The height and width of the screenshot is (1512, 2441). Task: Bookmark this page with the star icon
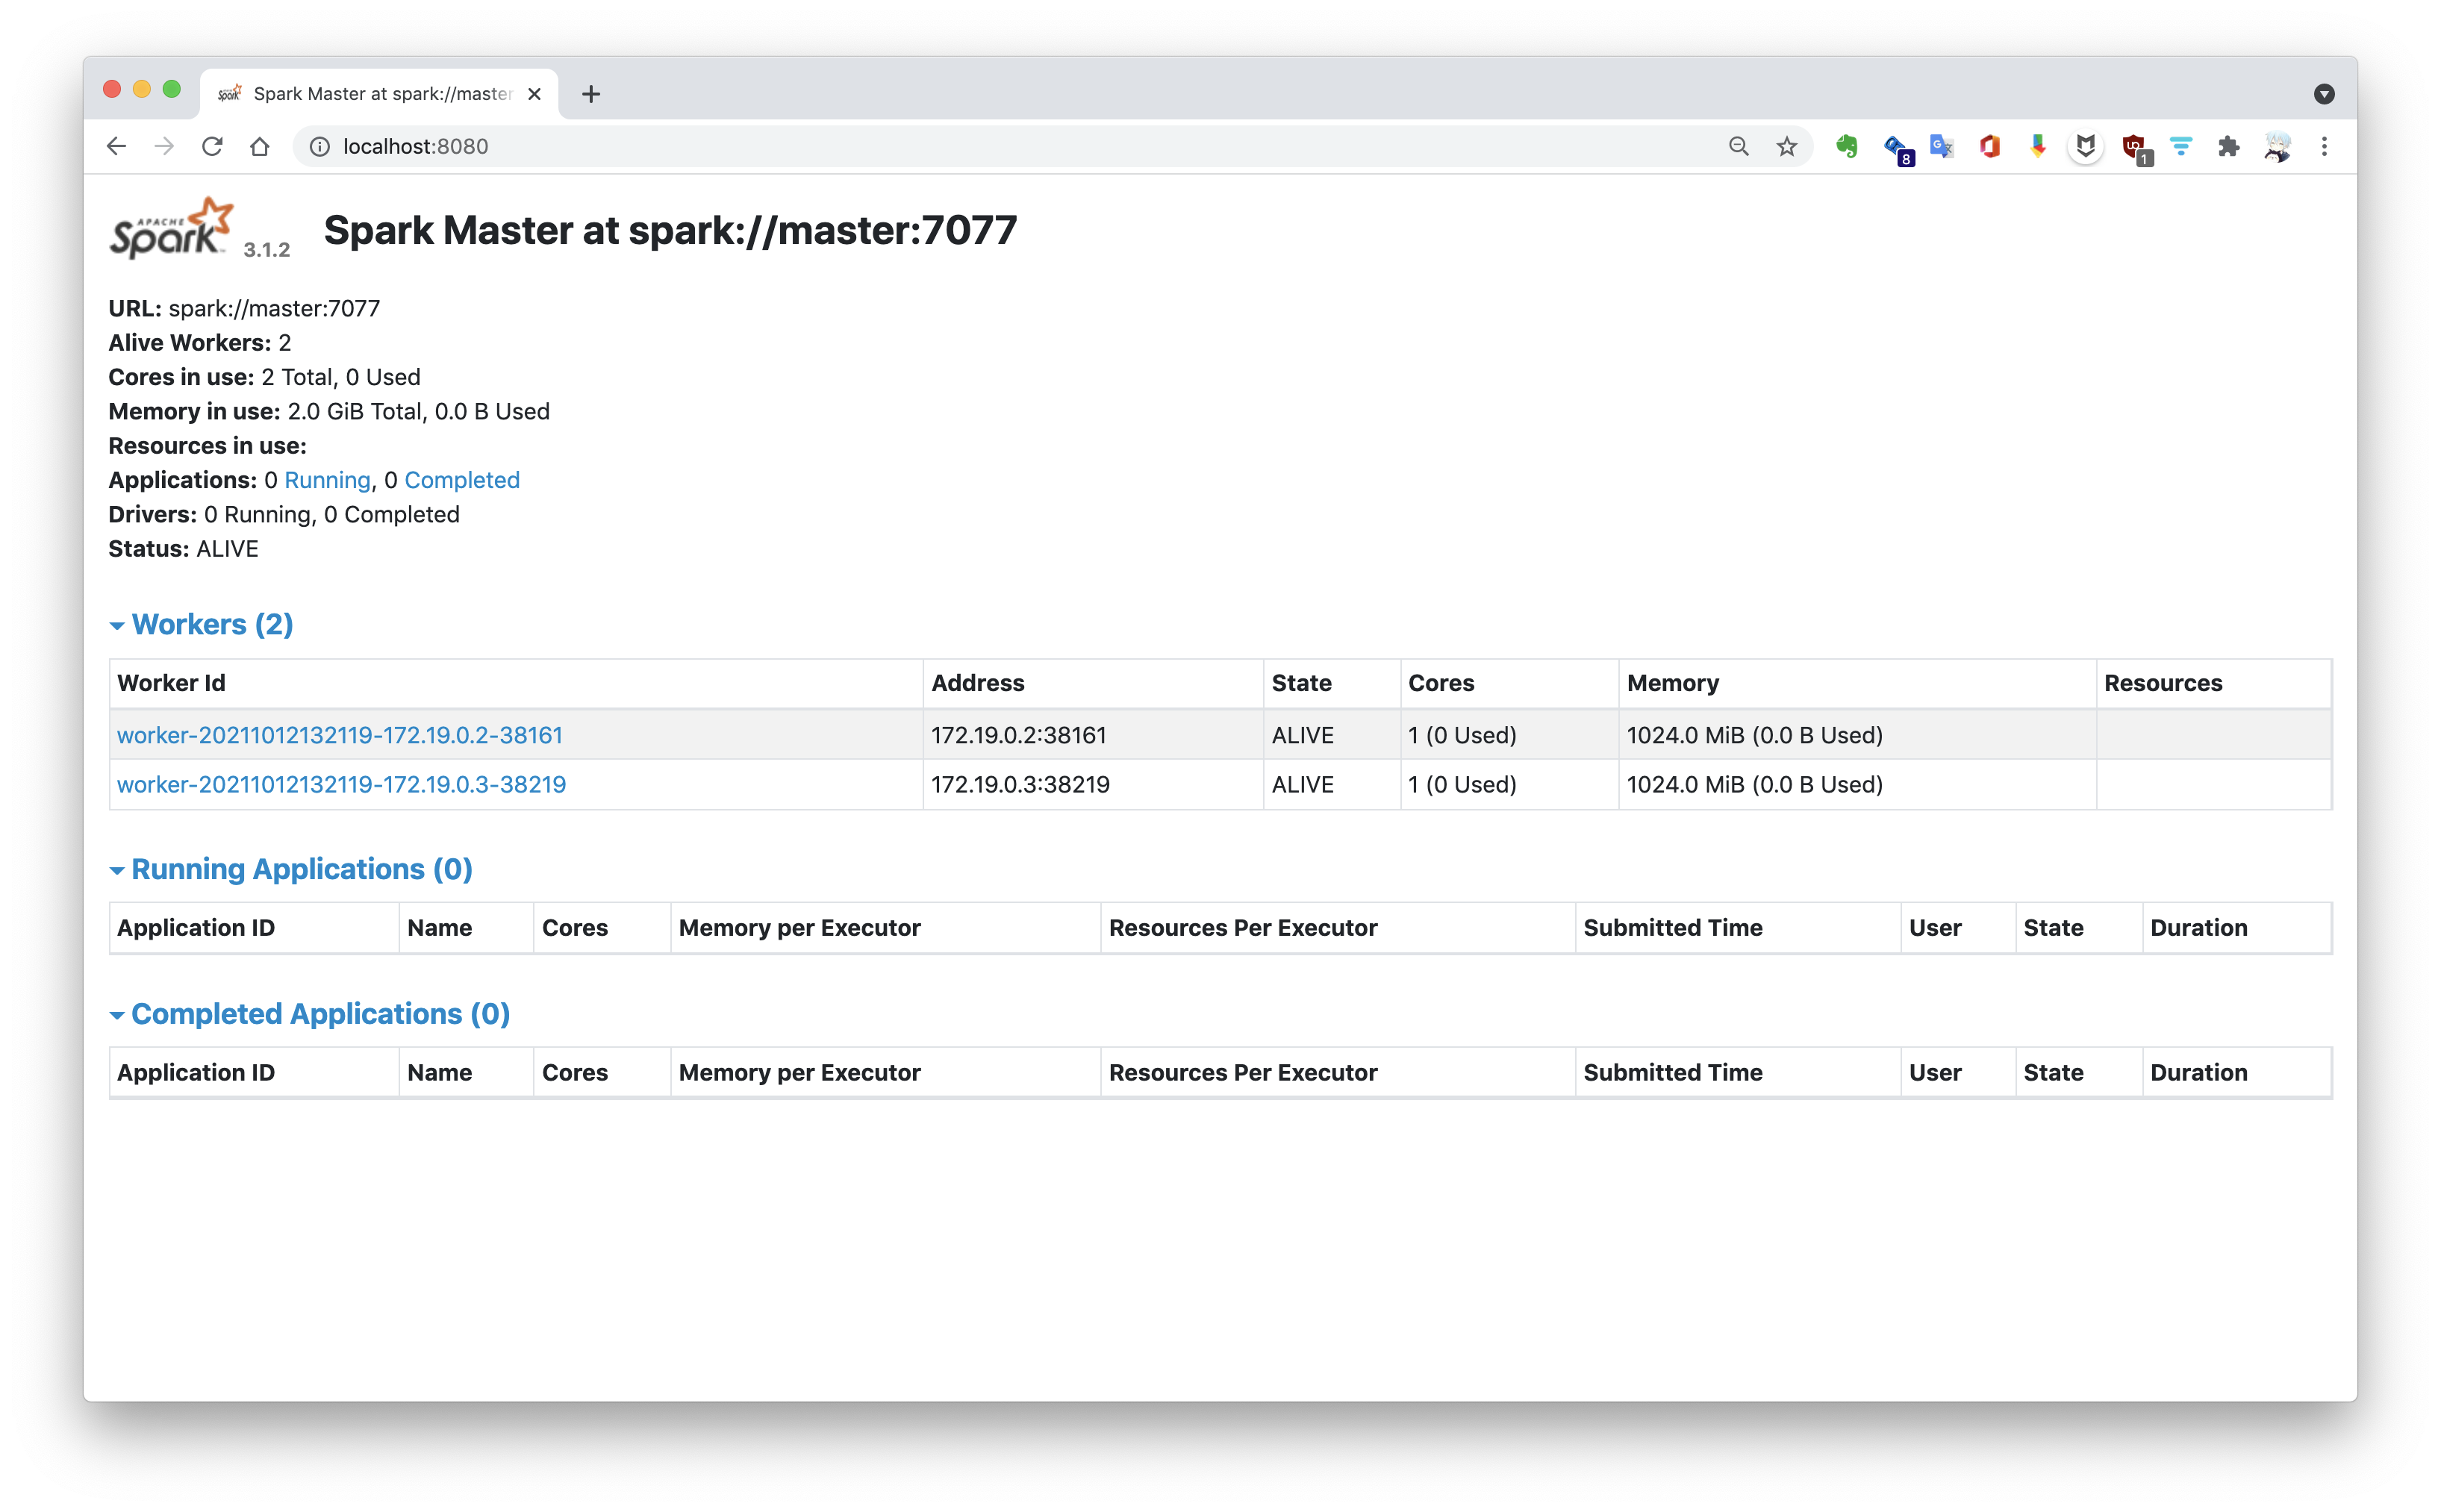click(x=1786, y=146)
